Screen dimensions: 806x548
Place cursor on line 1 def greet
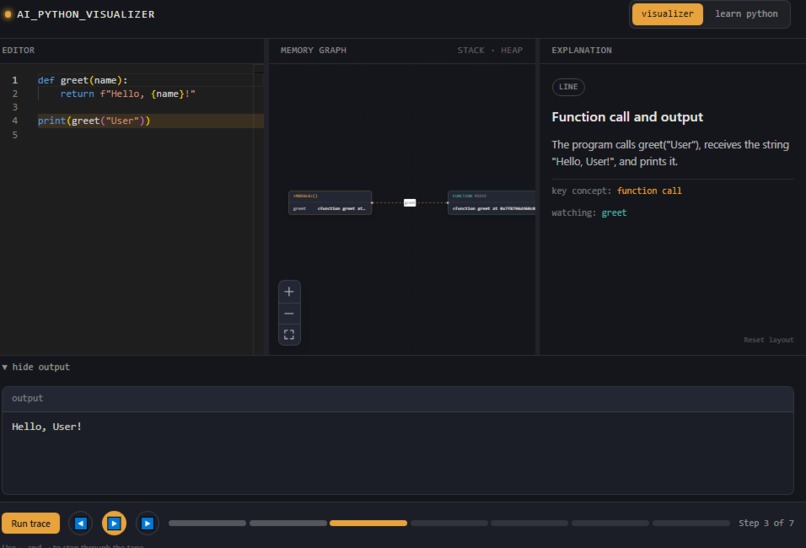[82, 80]
